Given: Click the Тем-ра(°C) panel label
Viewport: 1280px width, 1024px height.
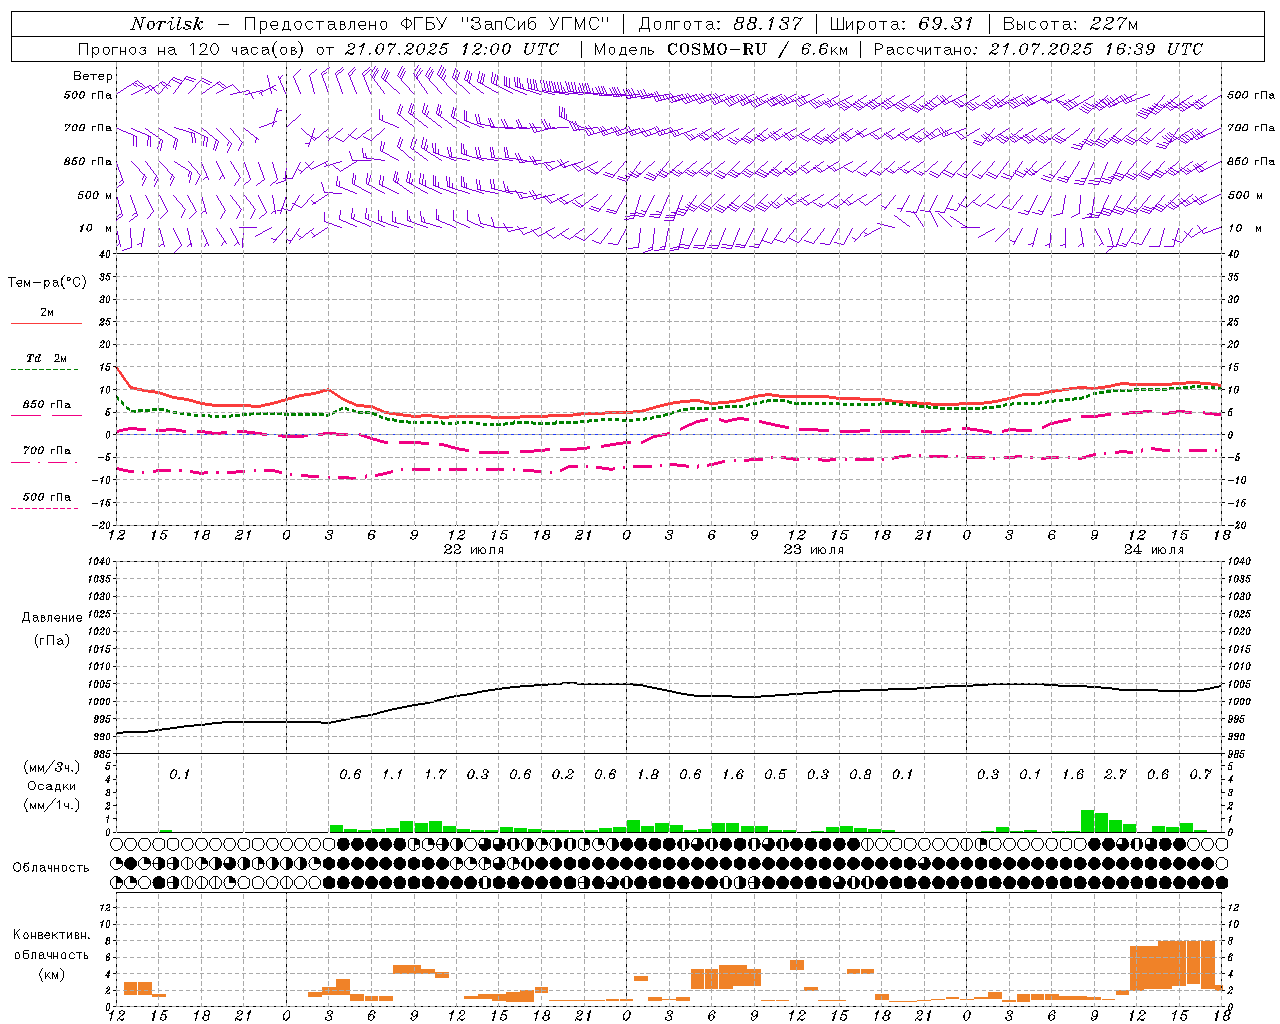Looking at the screenshot, I should (x=47, y=283).
